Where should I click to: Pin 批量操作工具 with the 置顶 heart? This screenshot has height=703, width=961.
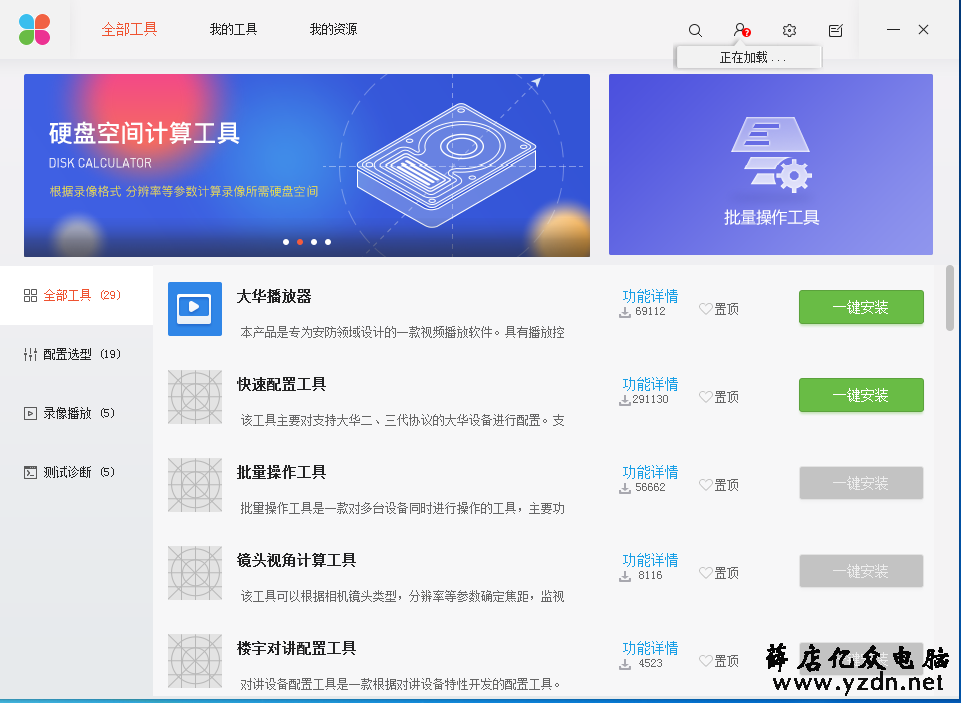coord(719,485)
